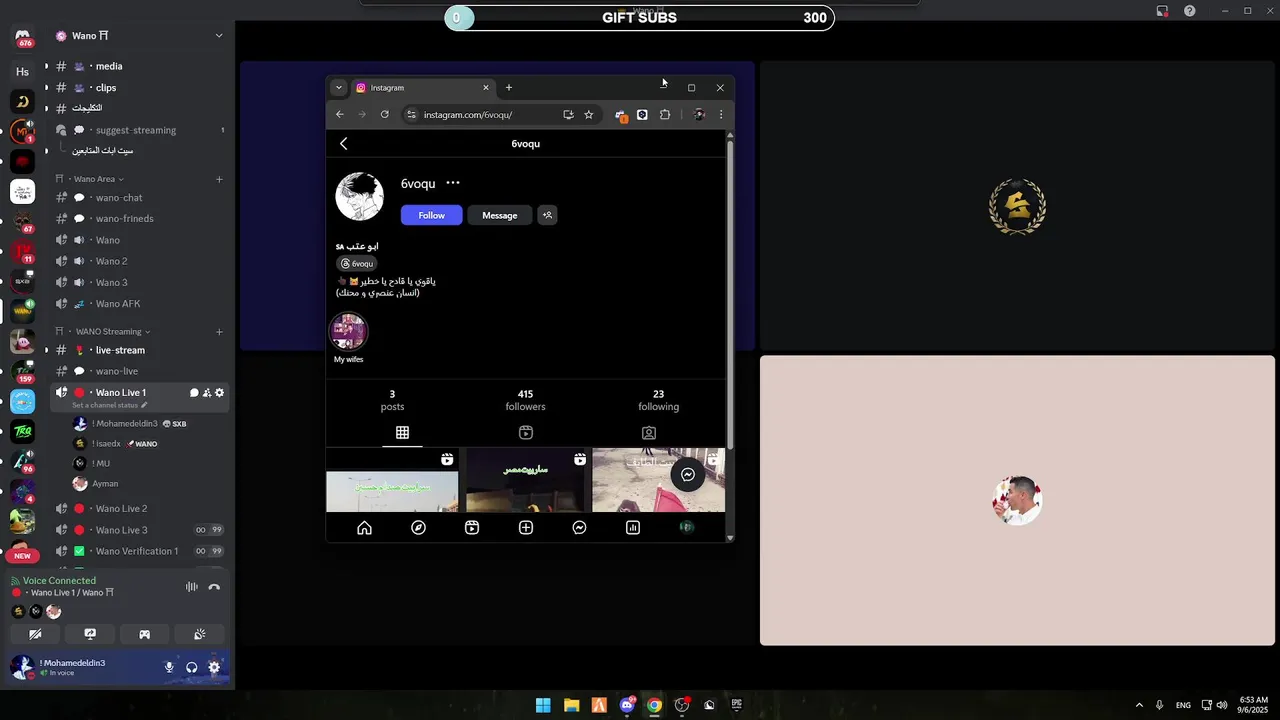Open Discord noise suppression waveform icon
The image size is (1280, 720).
[x=191, y=587]
